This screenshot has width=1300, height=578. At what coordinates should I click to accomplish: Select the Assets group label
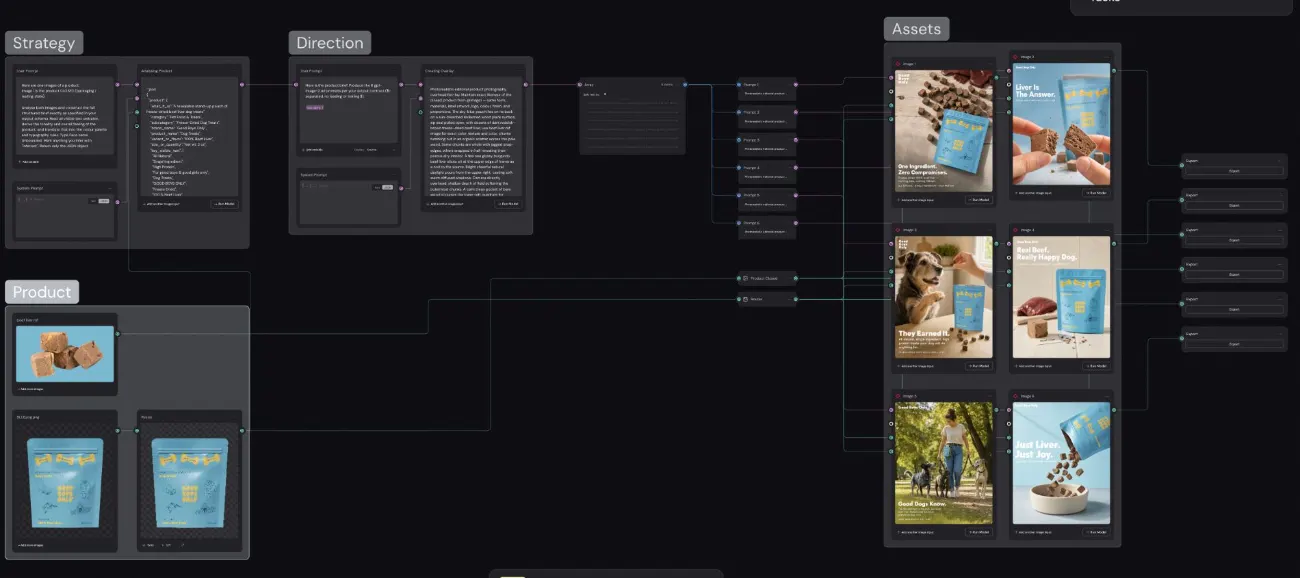coord(916,29)
